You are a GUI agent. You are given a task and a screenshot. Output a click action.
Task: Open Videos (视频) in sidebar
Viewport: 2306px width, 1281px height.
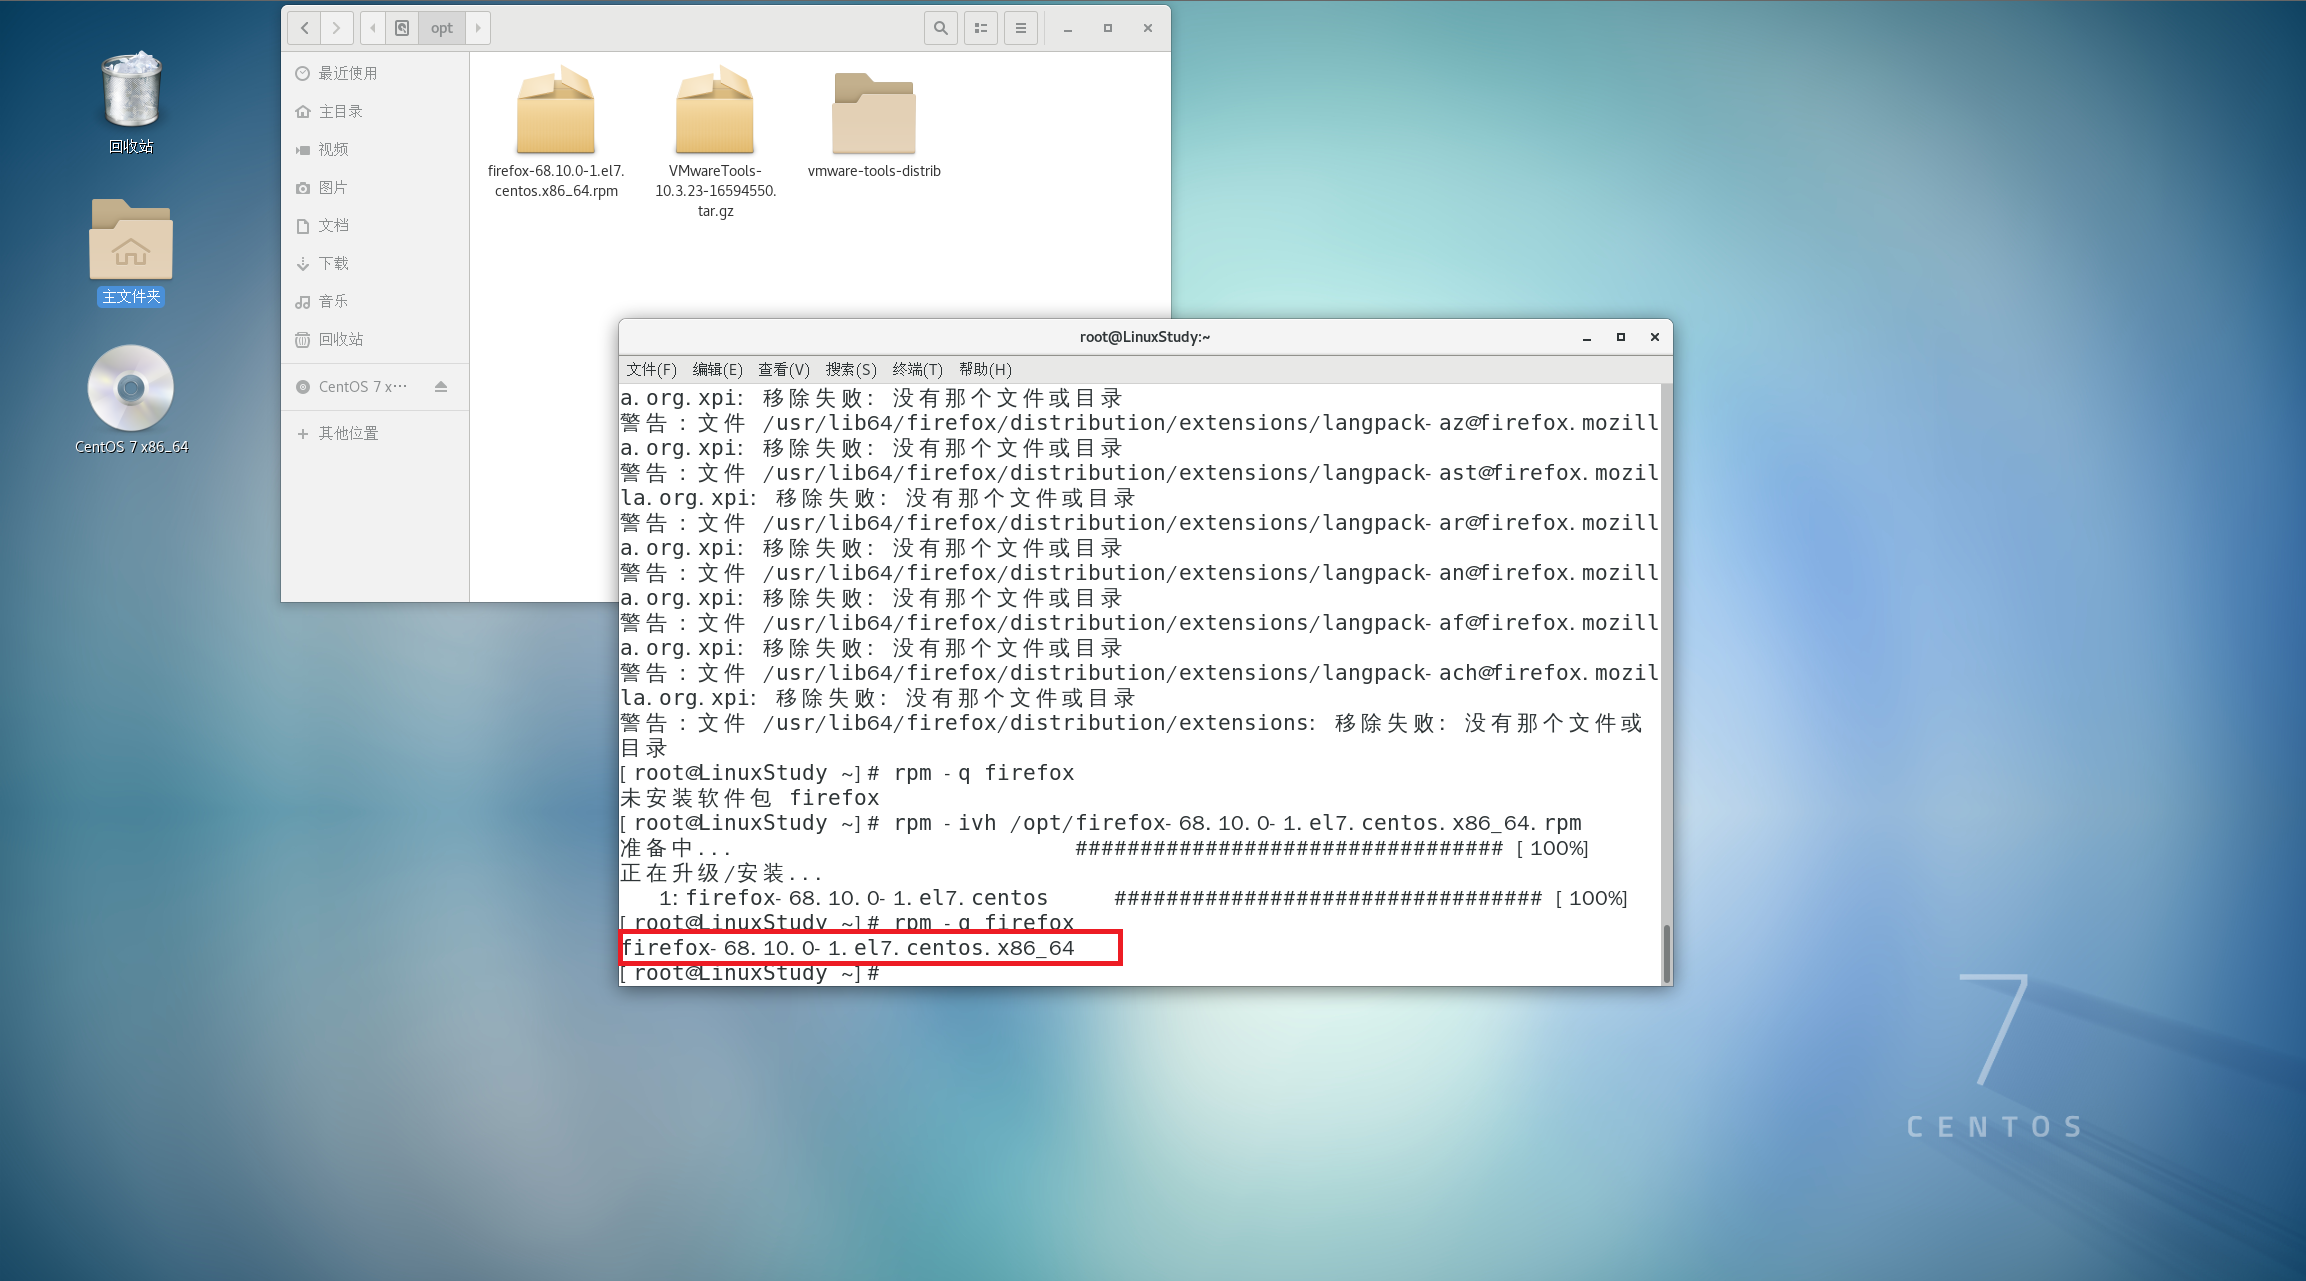(x=375, y=149)
